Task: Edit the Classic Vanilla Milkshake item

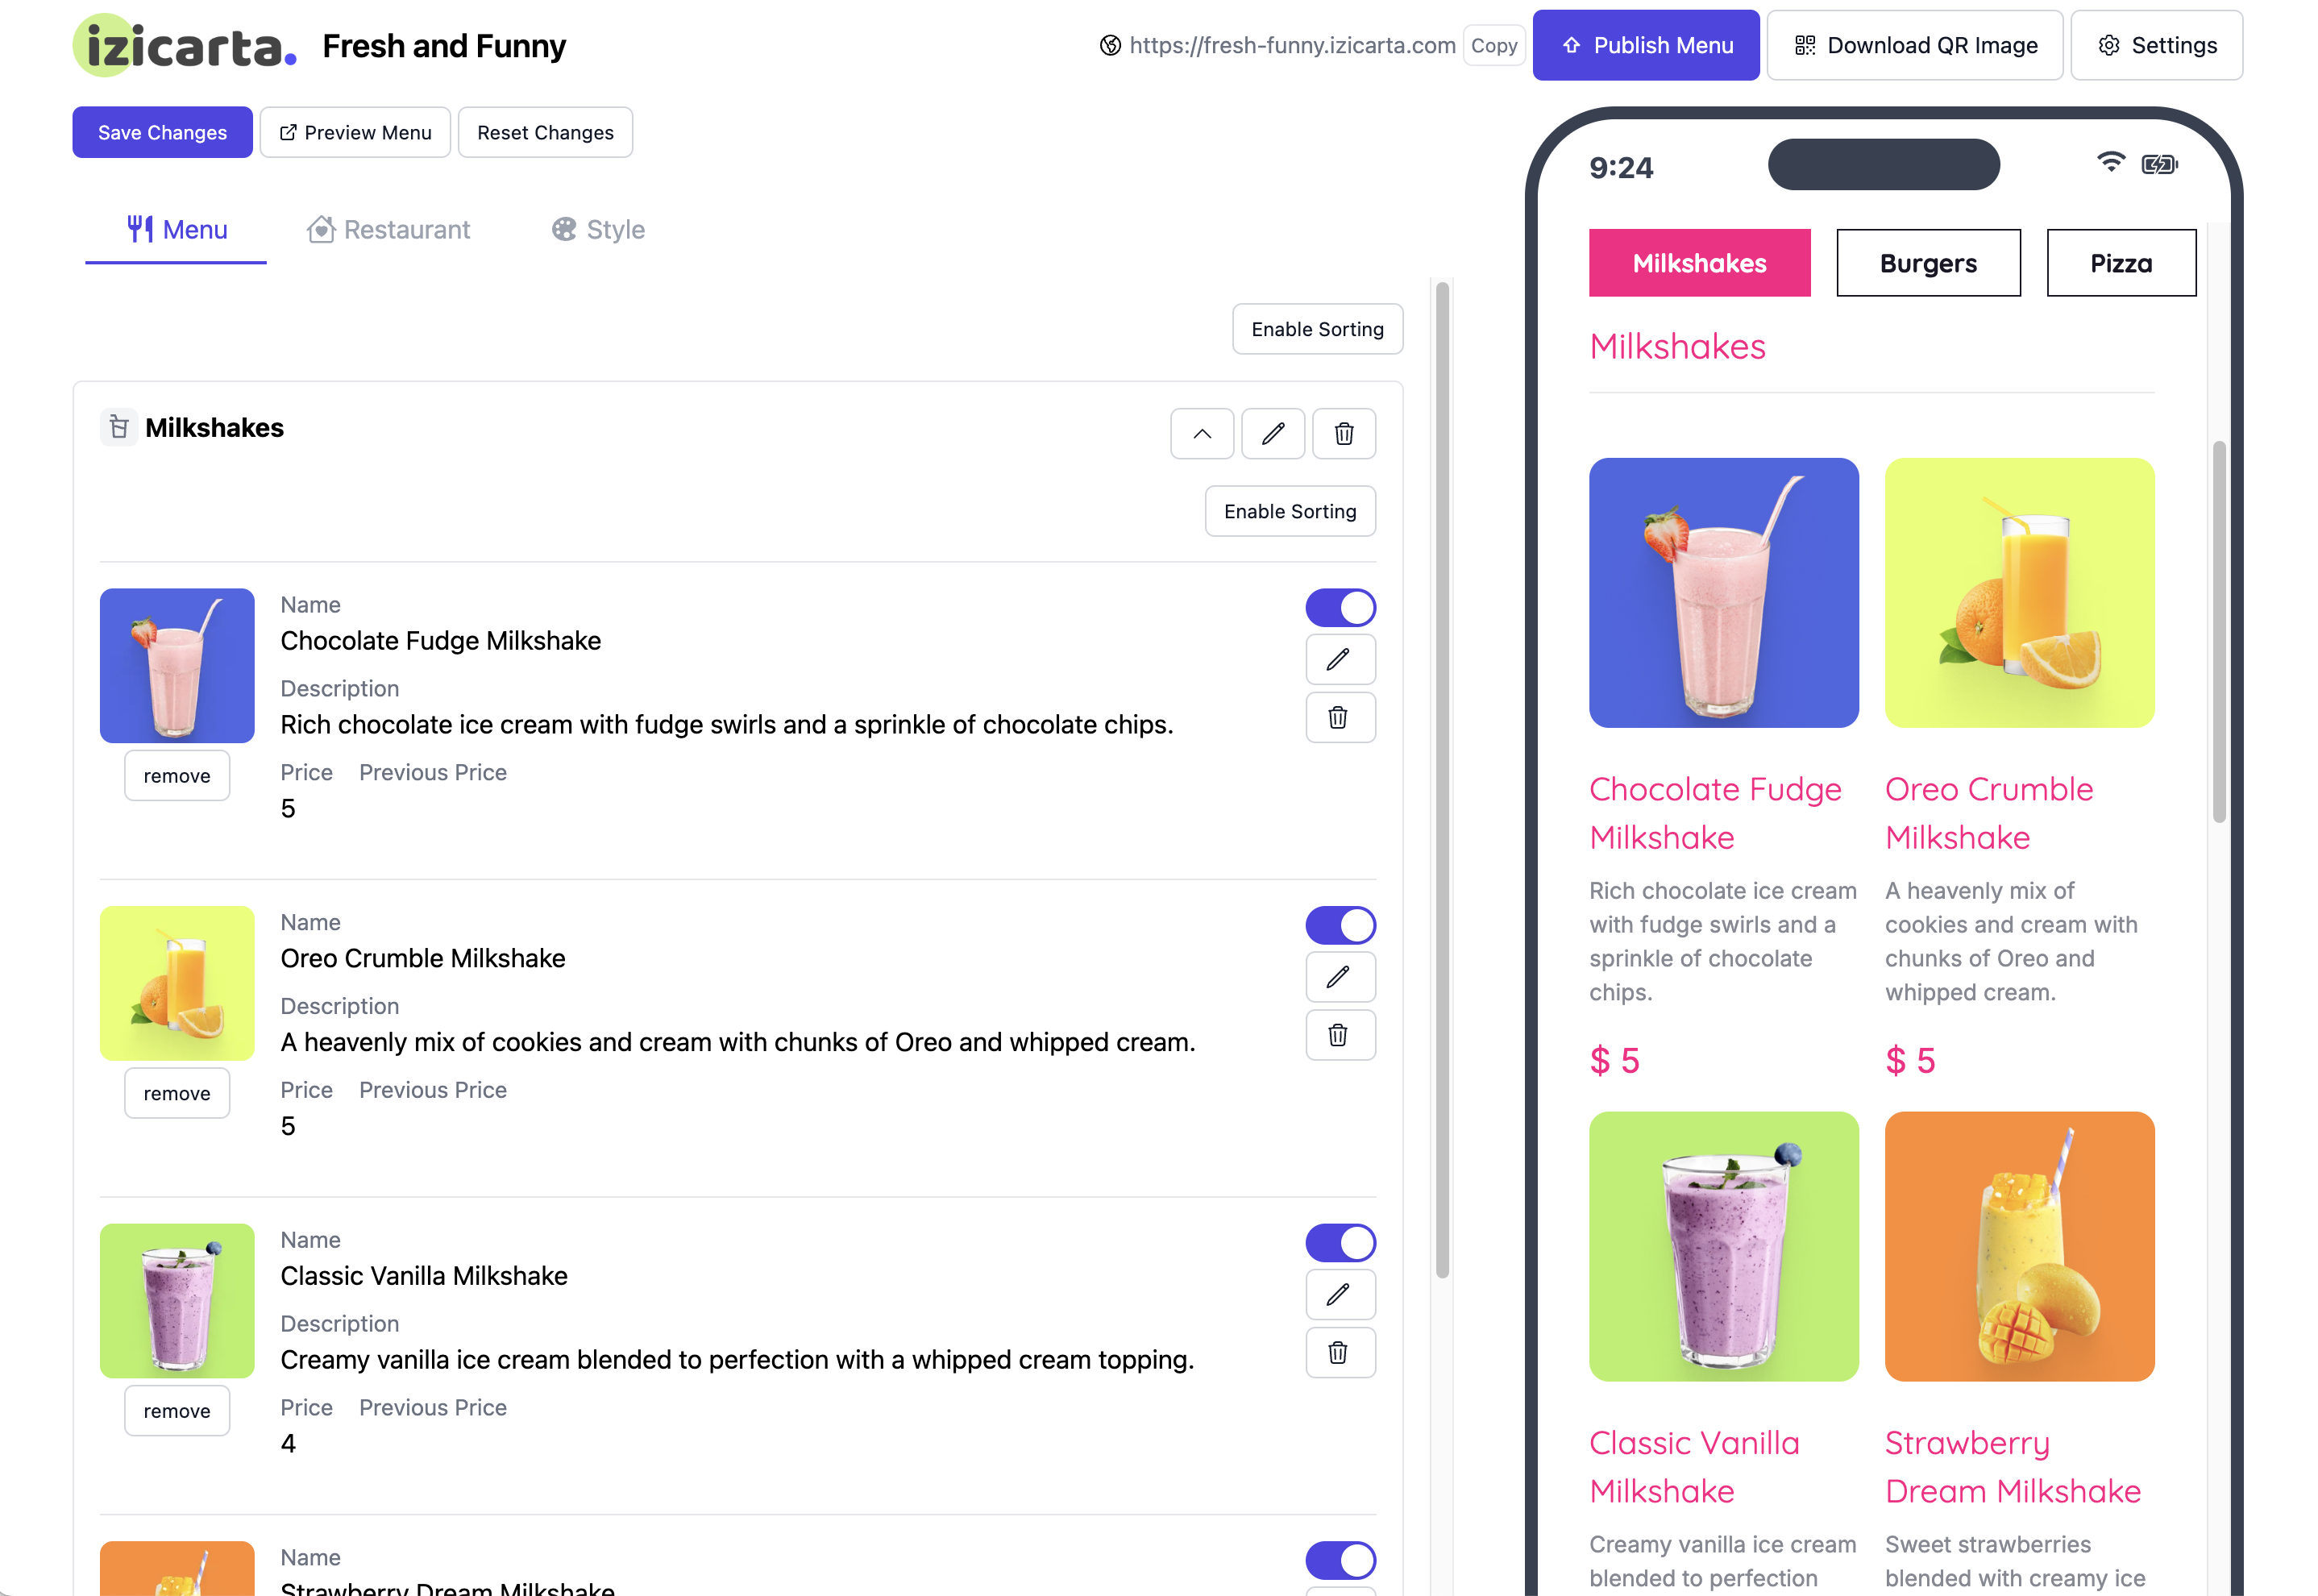Action: pos(1340,1295)
